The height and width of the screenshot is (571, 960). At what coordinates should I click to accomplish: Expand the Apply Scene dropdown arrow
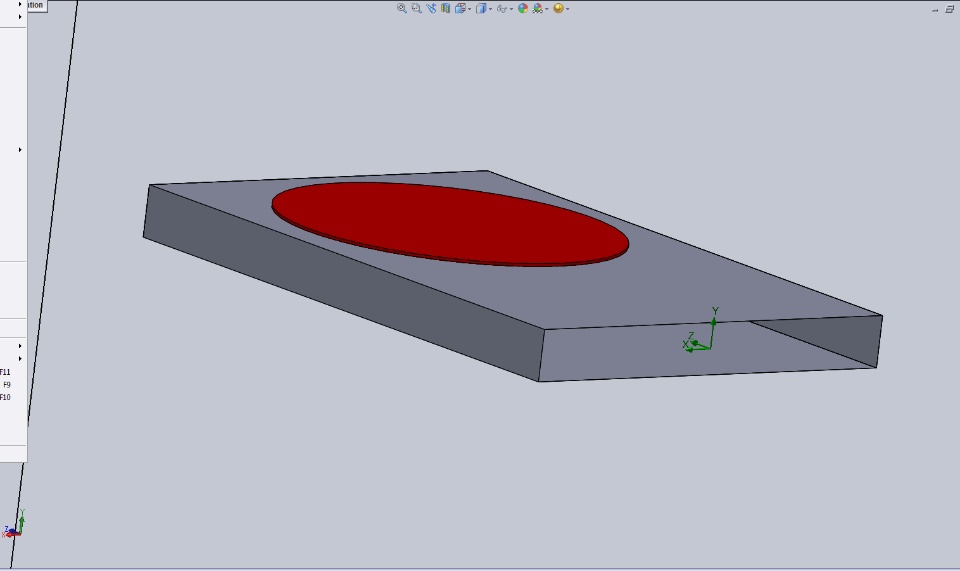(x=547, y=9)
